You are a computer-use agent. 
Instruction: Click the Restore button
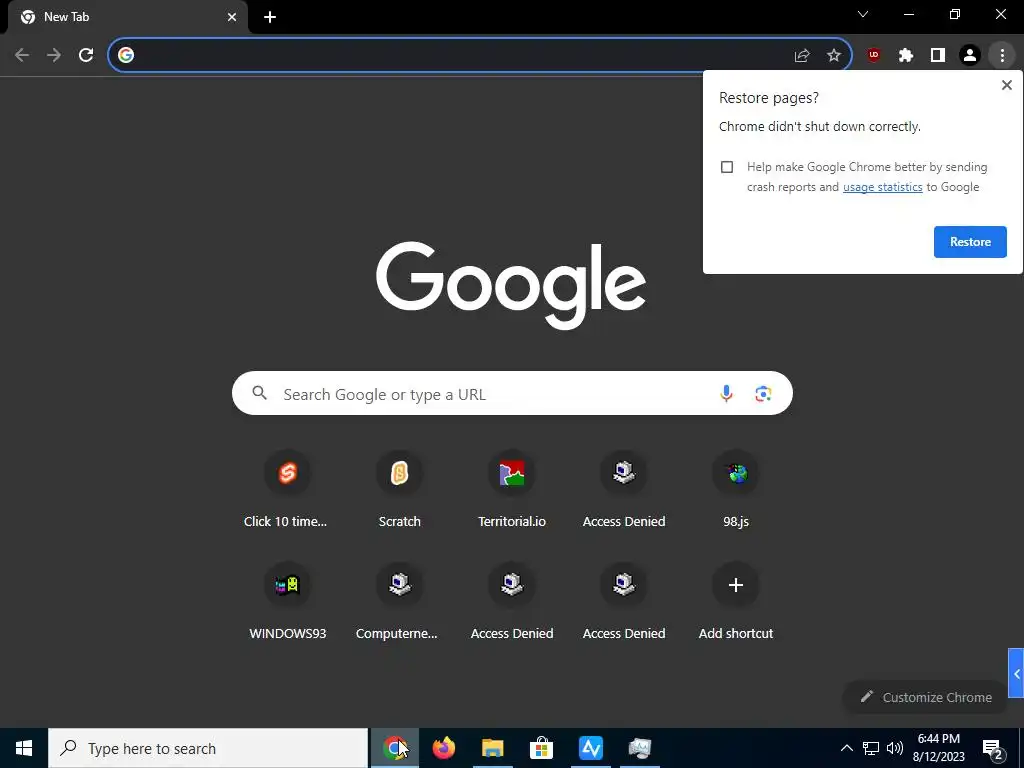970,242
